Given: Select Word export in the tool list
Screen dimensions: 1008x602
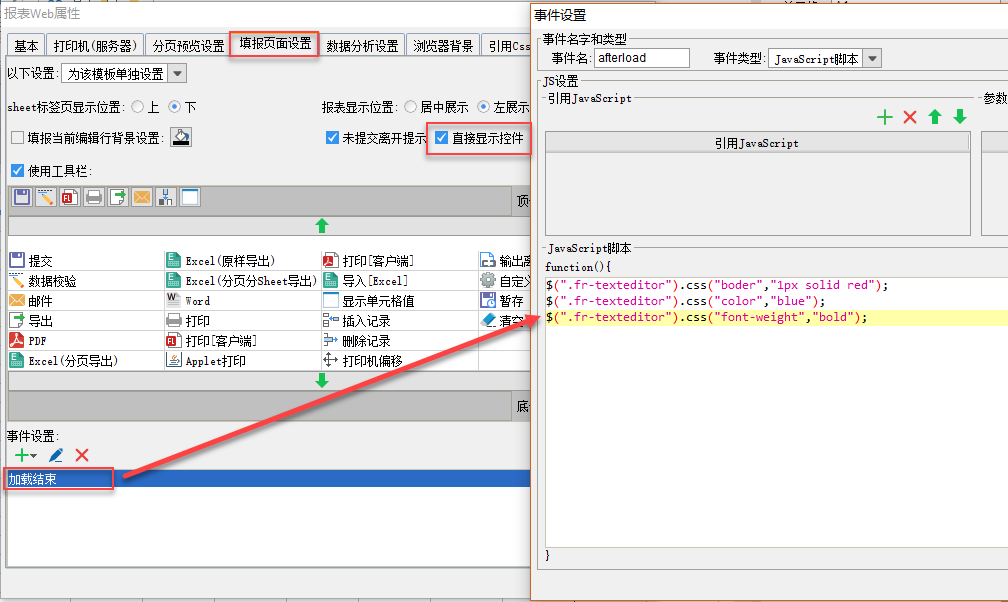Looking at the screenshot, I should click(x=188, y=301).
